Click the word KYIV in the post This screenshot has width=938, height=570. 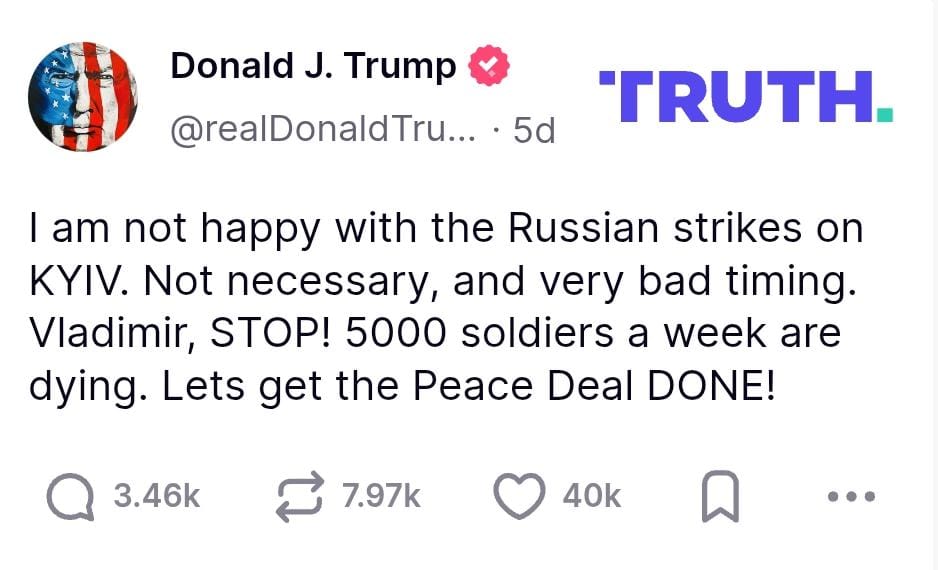click(x=79, y=281)
